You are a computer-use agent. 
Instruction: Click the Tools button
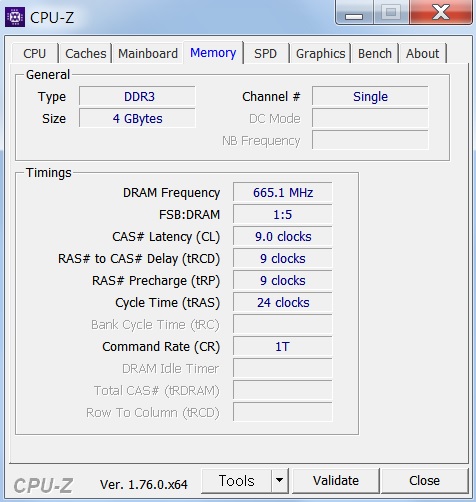(x=237, y=480)
